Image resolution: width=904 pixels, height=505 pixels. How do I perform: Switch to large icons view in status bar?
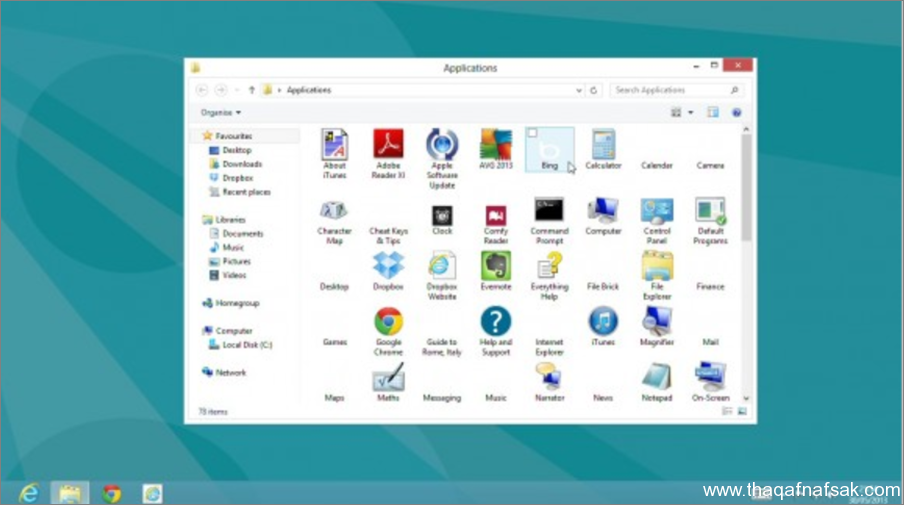[x=742, y=411]
